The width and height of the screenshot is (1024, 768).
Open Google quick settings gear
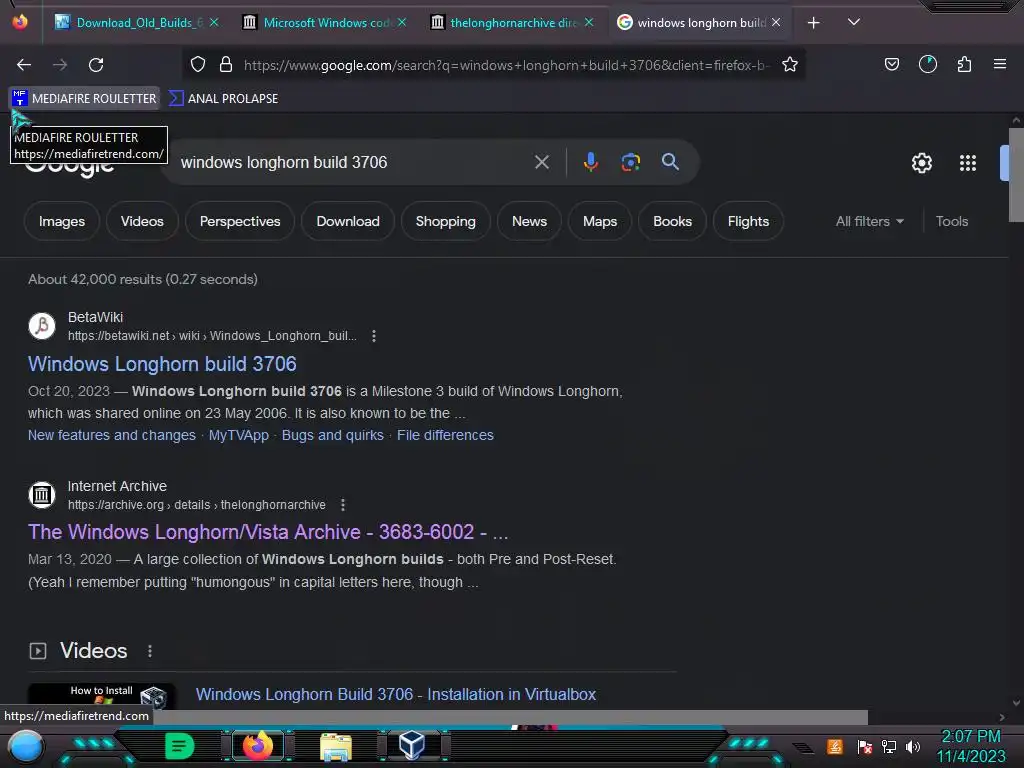point(921,163)
